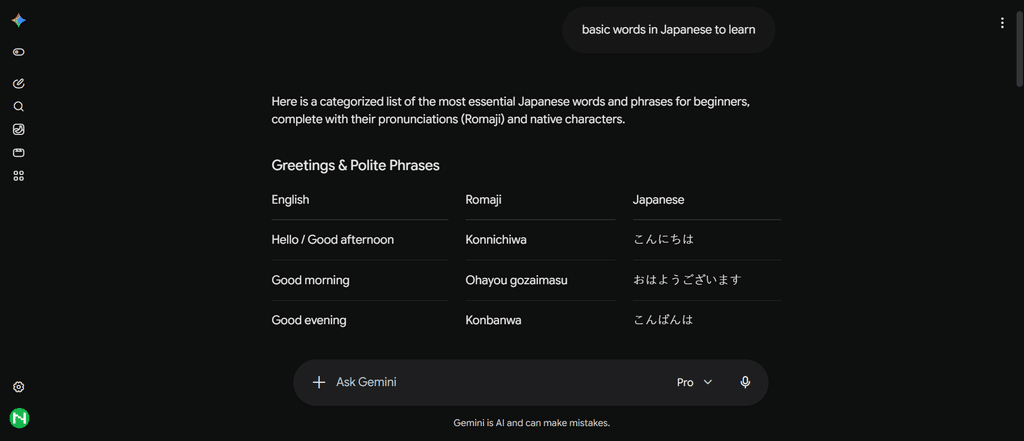Click the English column header

(291, 200)
